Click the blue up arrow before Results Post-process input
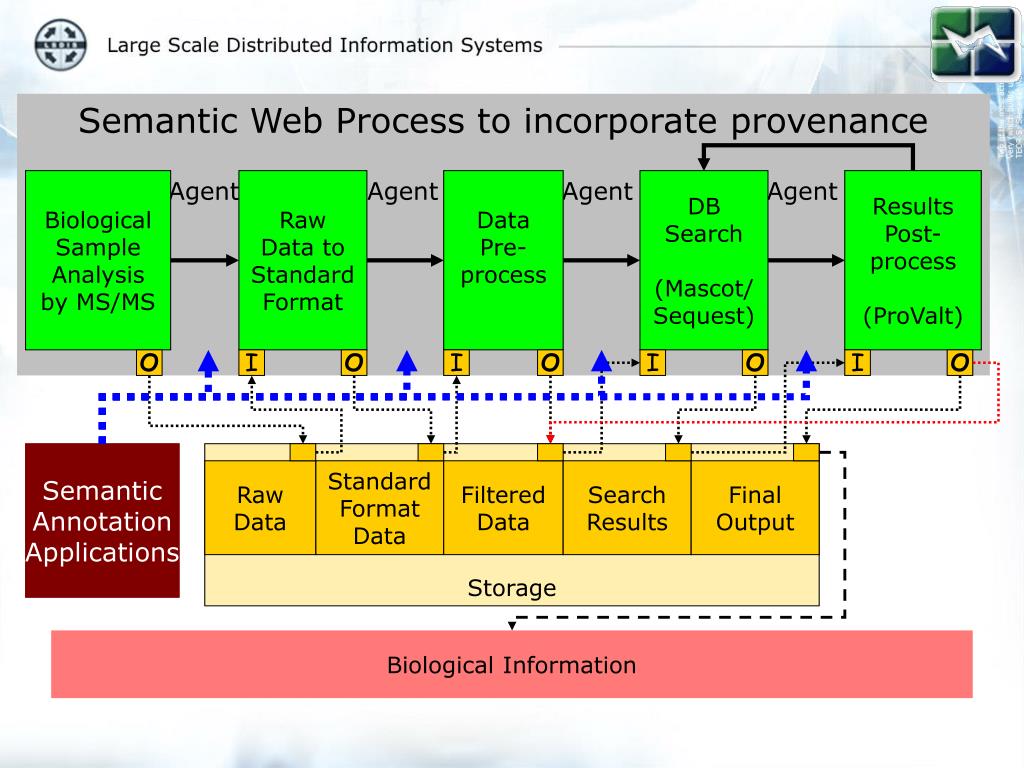 point(806,363)
